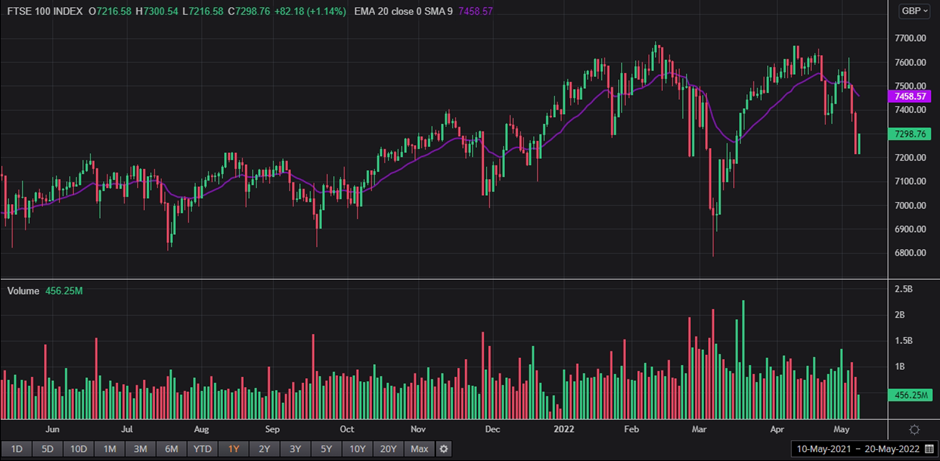Click the Volume pane label
This screenshot has height=461, width=940.
pyautogui.click(x=23, y=291)
